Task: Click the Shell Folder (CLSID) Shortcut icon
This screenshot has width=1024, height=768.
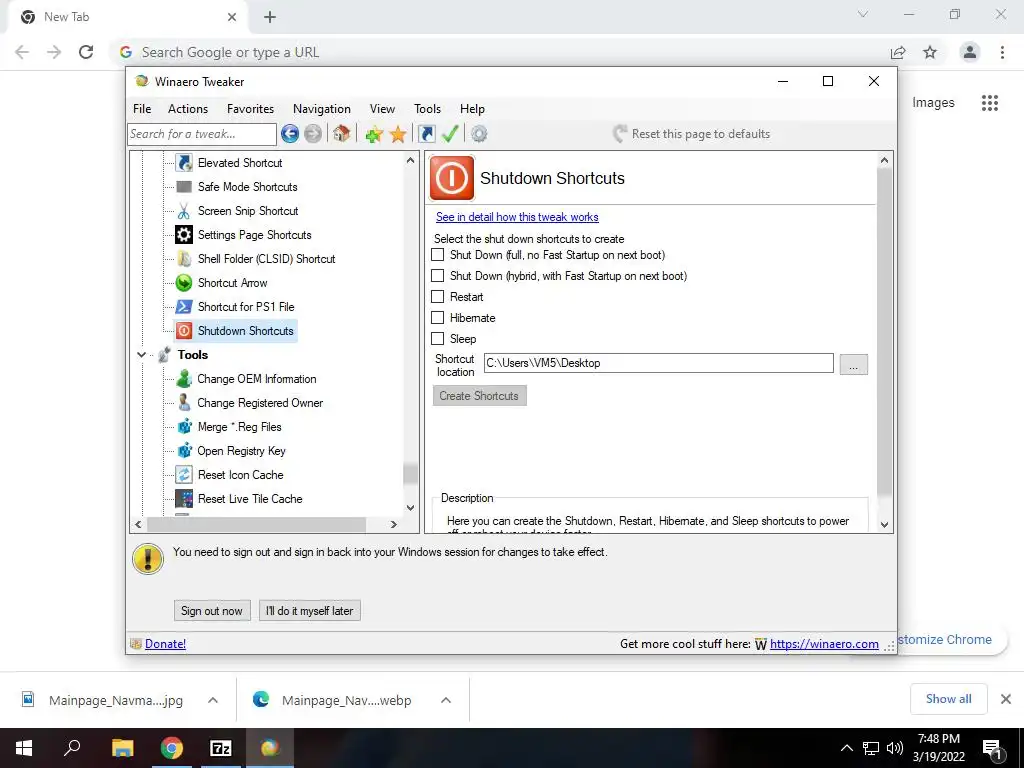Action: pyautogui.click(x=184, y=259)
